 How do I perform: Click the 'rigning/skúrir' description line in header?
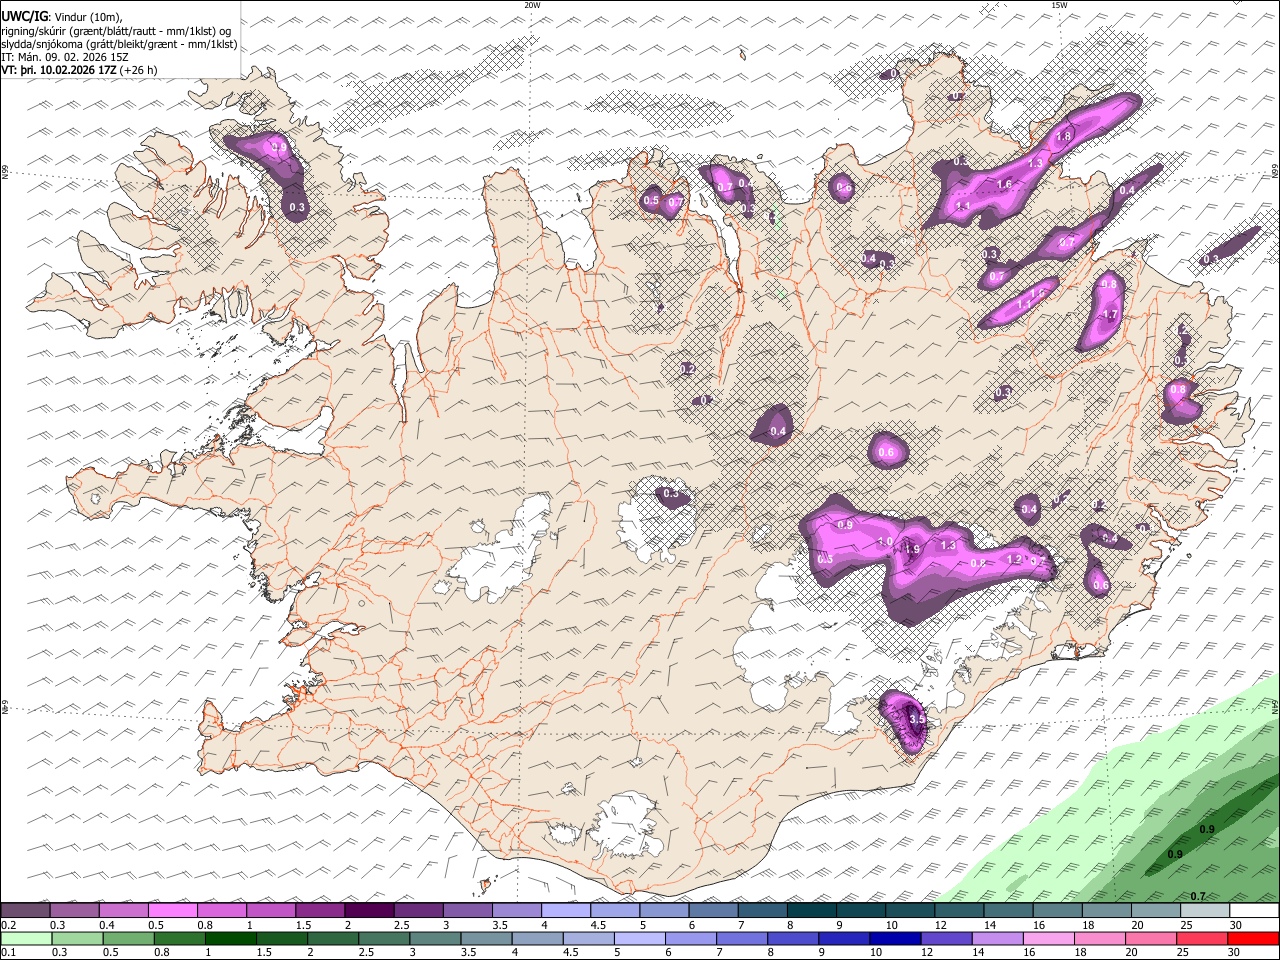pyautogui.click(x=116, y=31)
